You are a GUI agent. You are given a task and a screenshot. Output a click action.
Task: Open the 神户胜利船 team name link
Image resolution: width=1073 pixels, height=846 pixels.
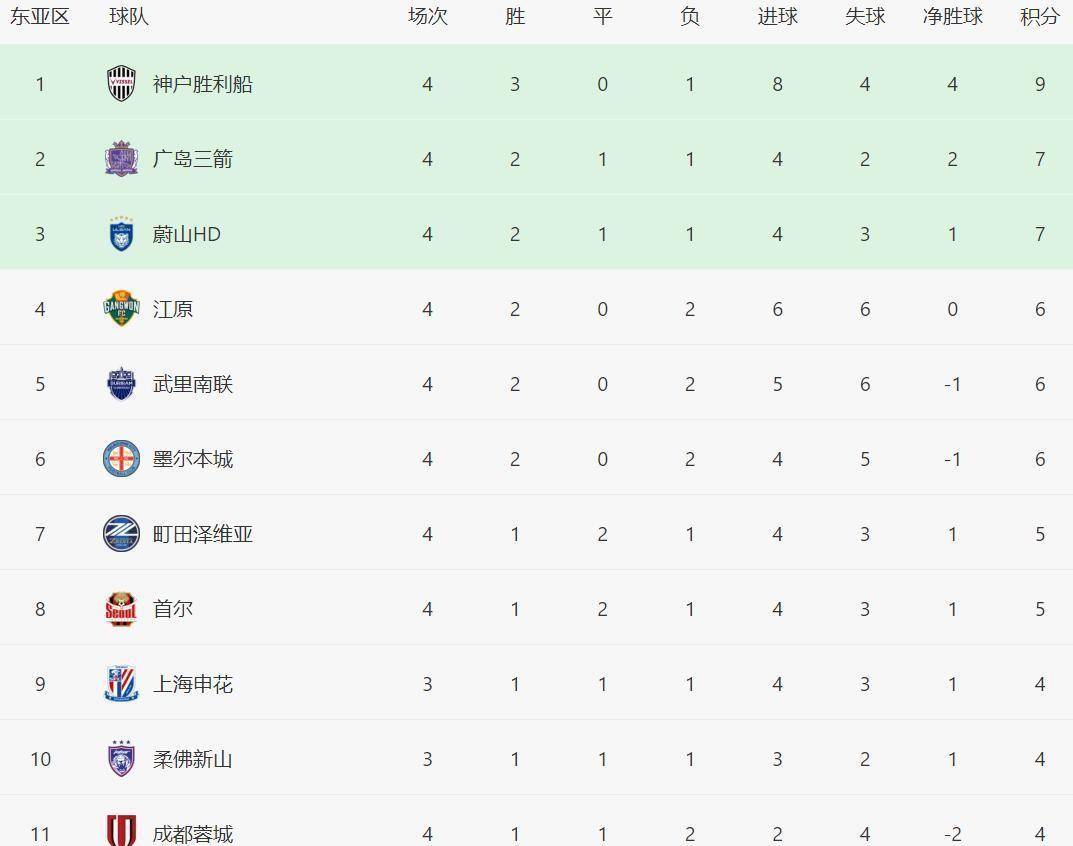point(202,84)
